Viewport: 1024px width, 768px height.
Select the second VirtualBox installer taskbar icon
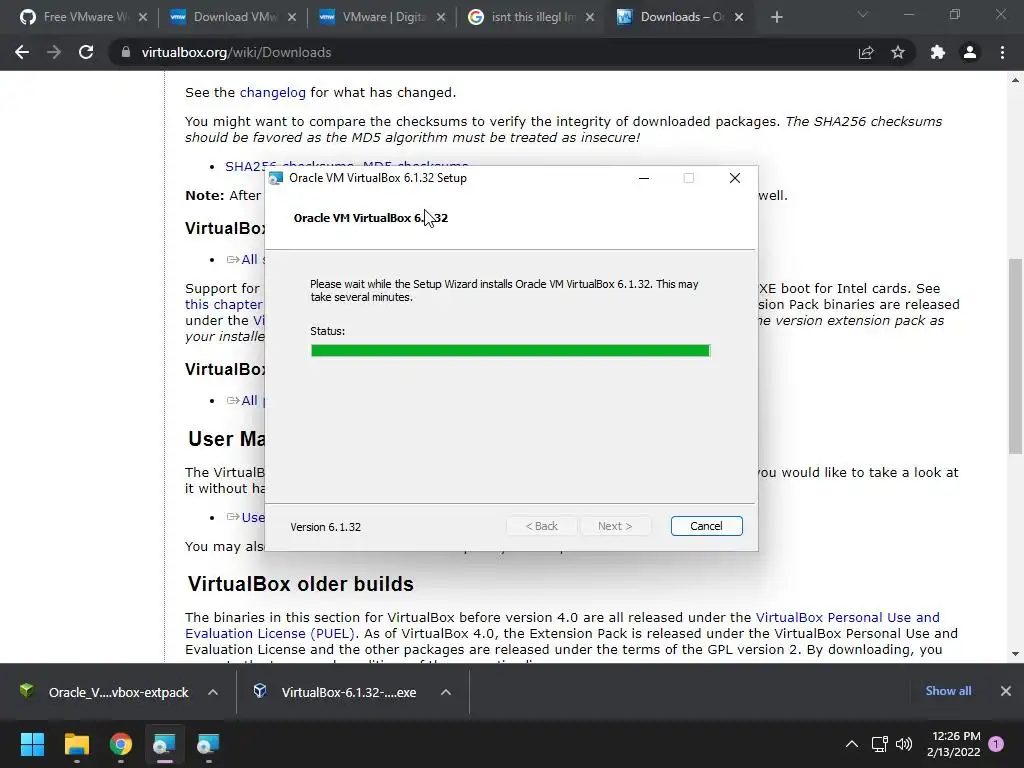pos(208,744)
